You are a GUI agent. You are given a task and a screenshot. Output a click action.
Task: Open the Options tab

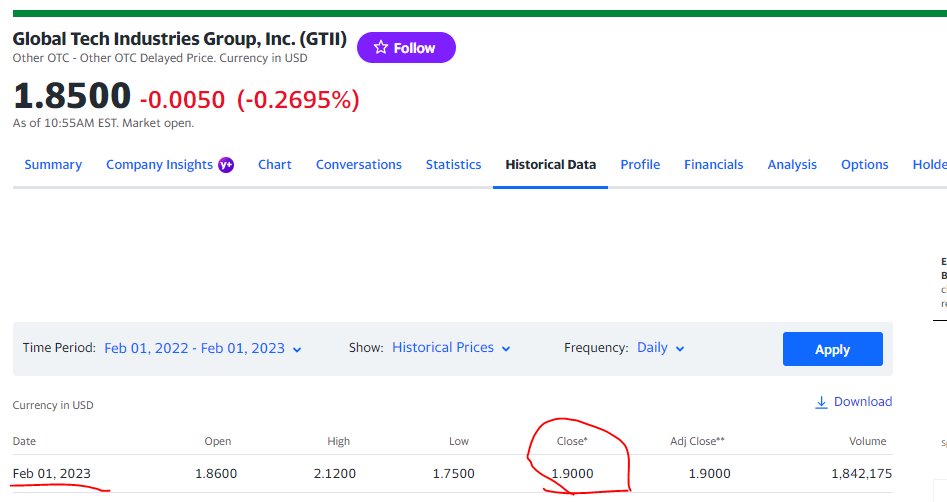864,165
